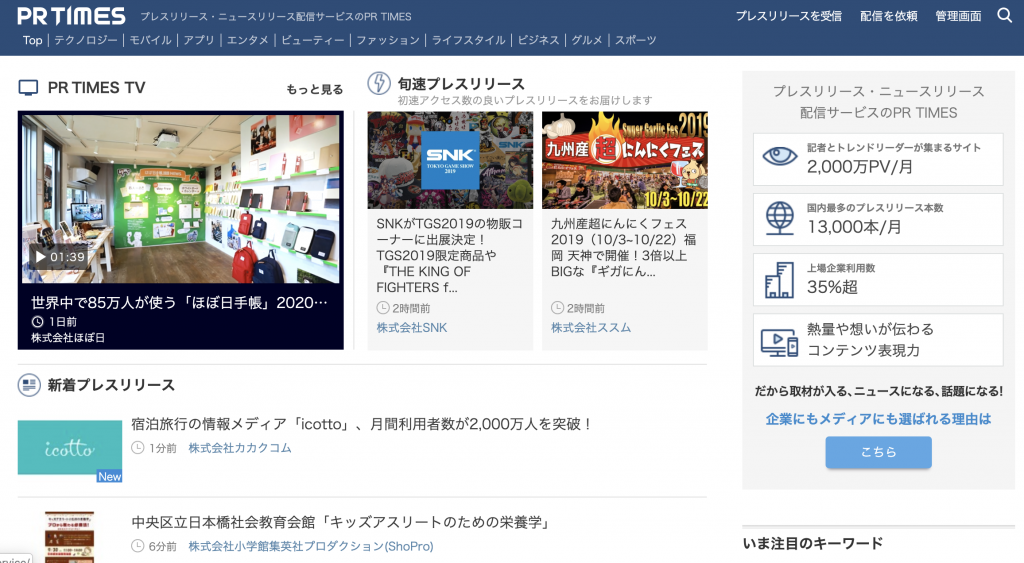Open the Top navigation item
This screenshot has height=563, width=1024.
tap(33, 40)
